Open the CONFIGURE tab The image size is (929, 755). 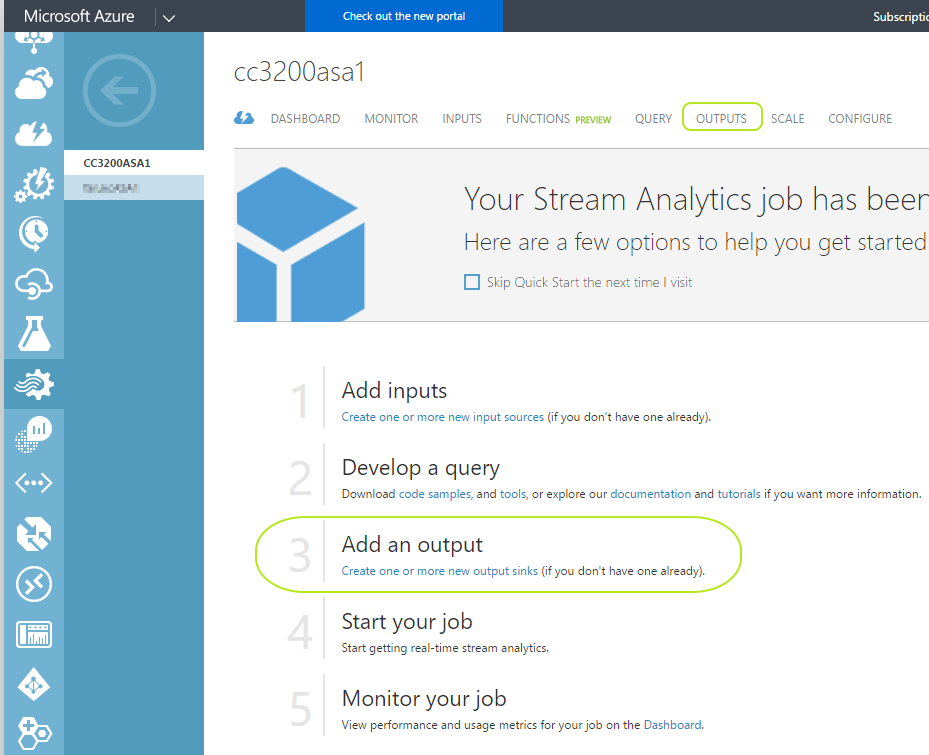tap(860, 119)
